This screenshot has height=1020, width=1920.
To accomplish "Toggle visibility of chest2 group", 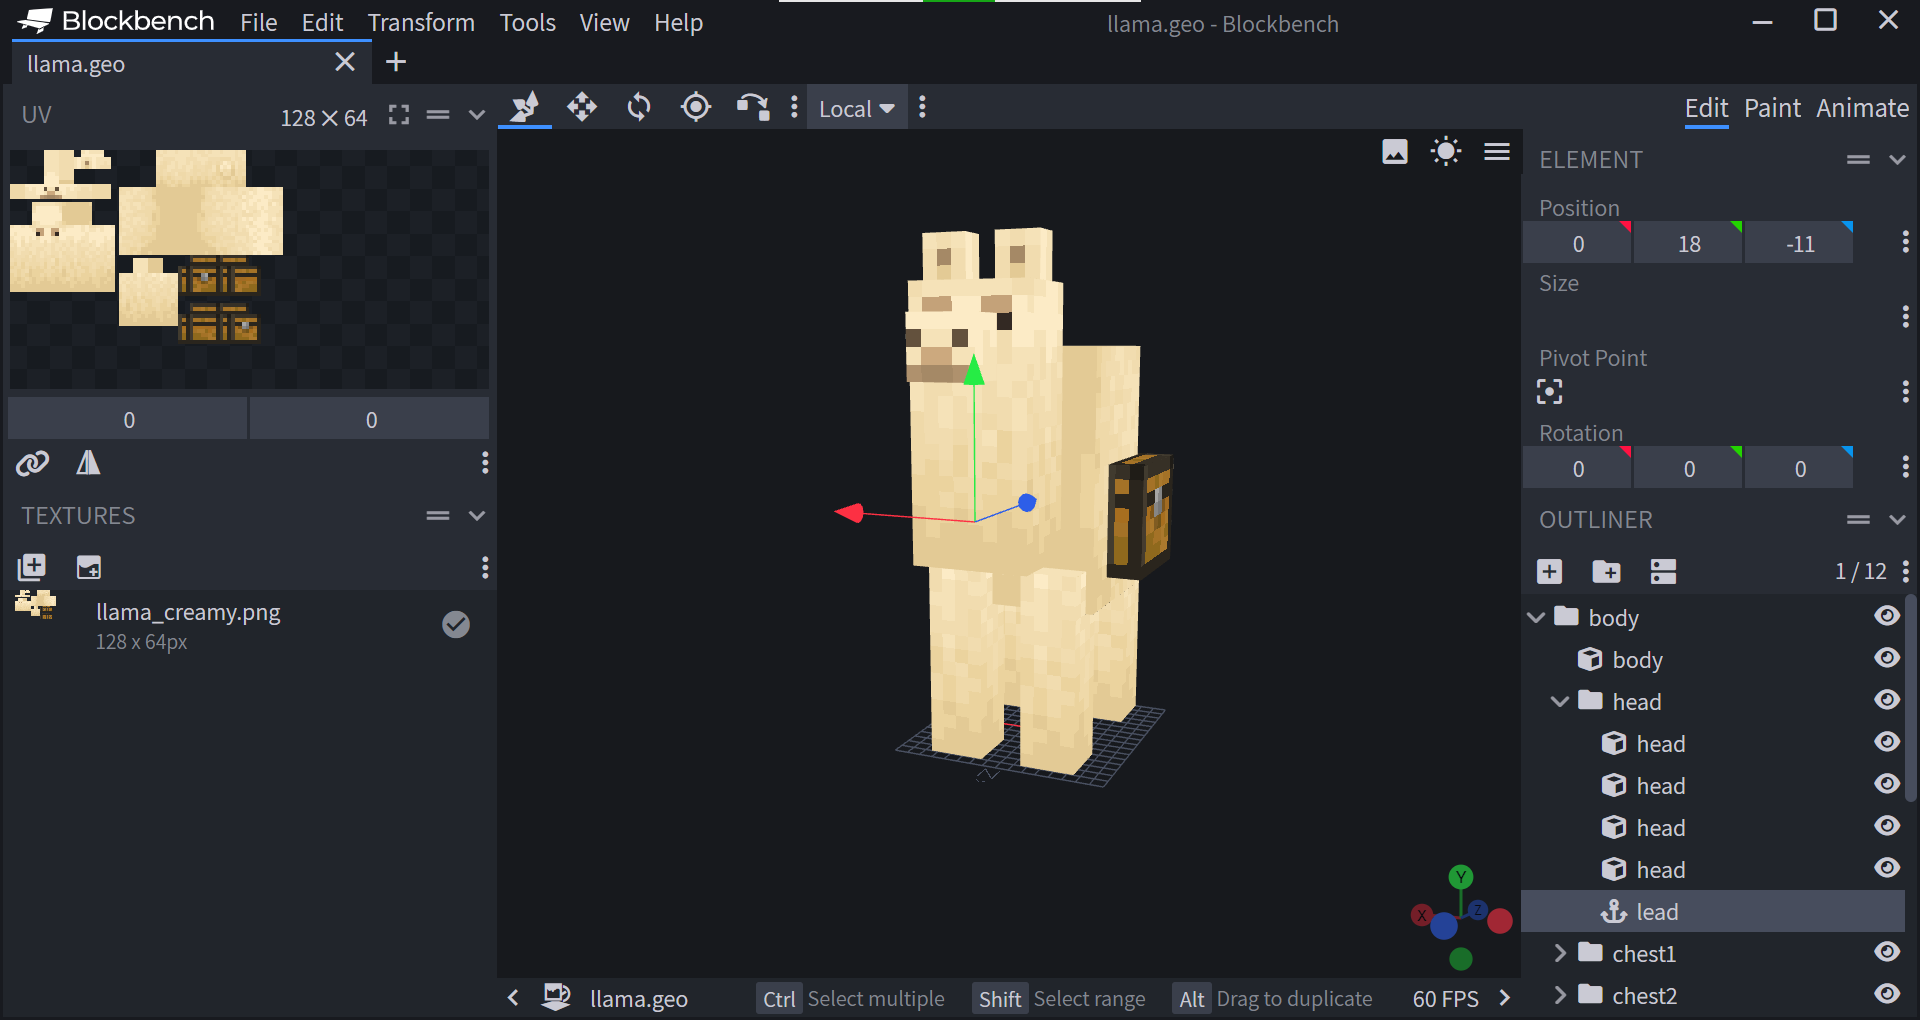I will tap(1887, 994).
